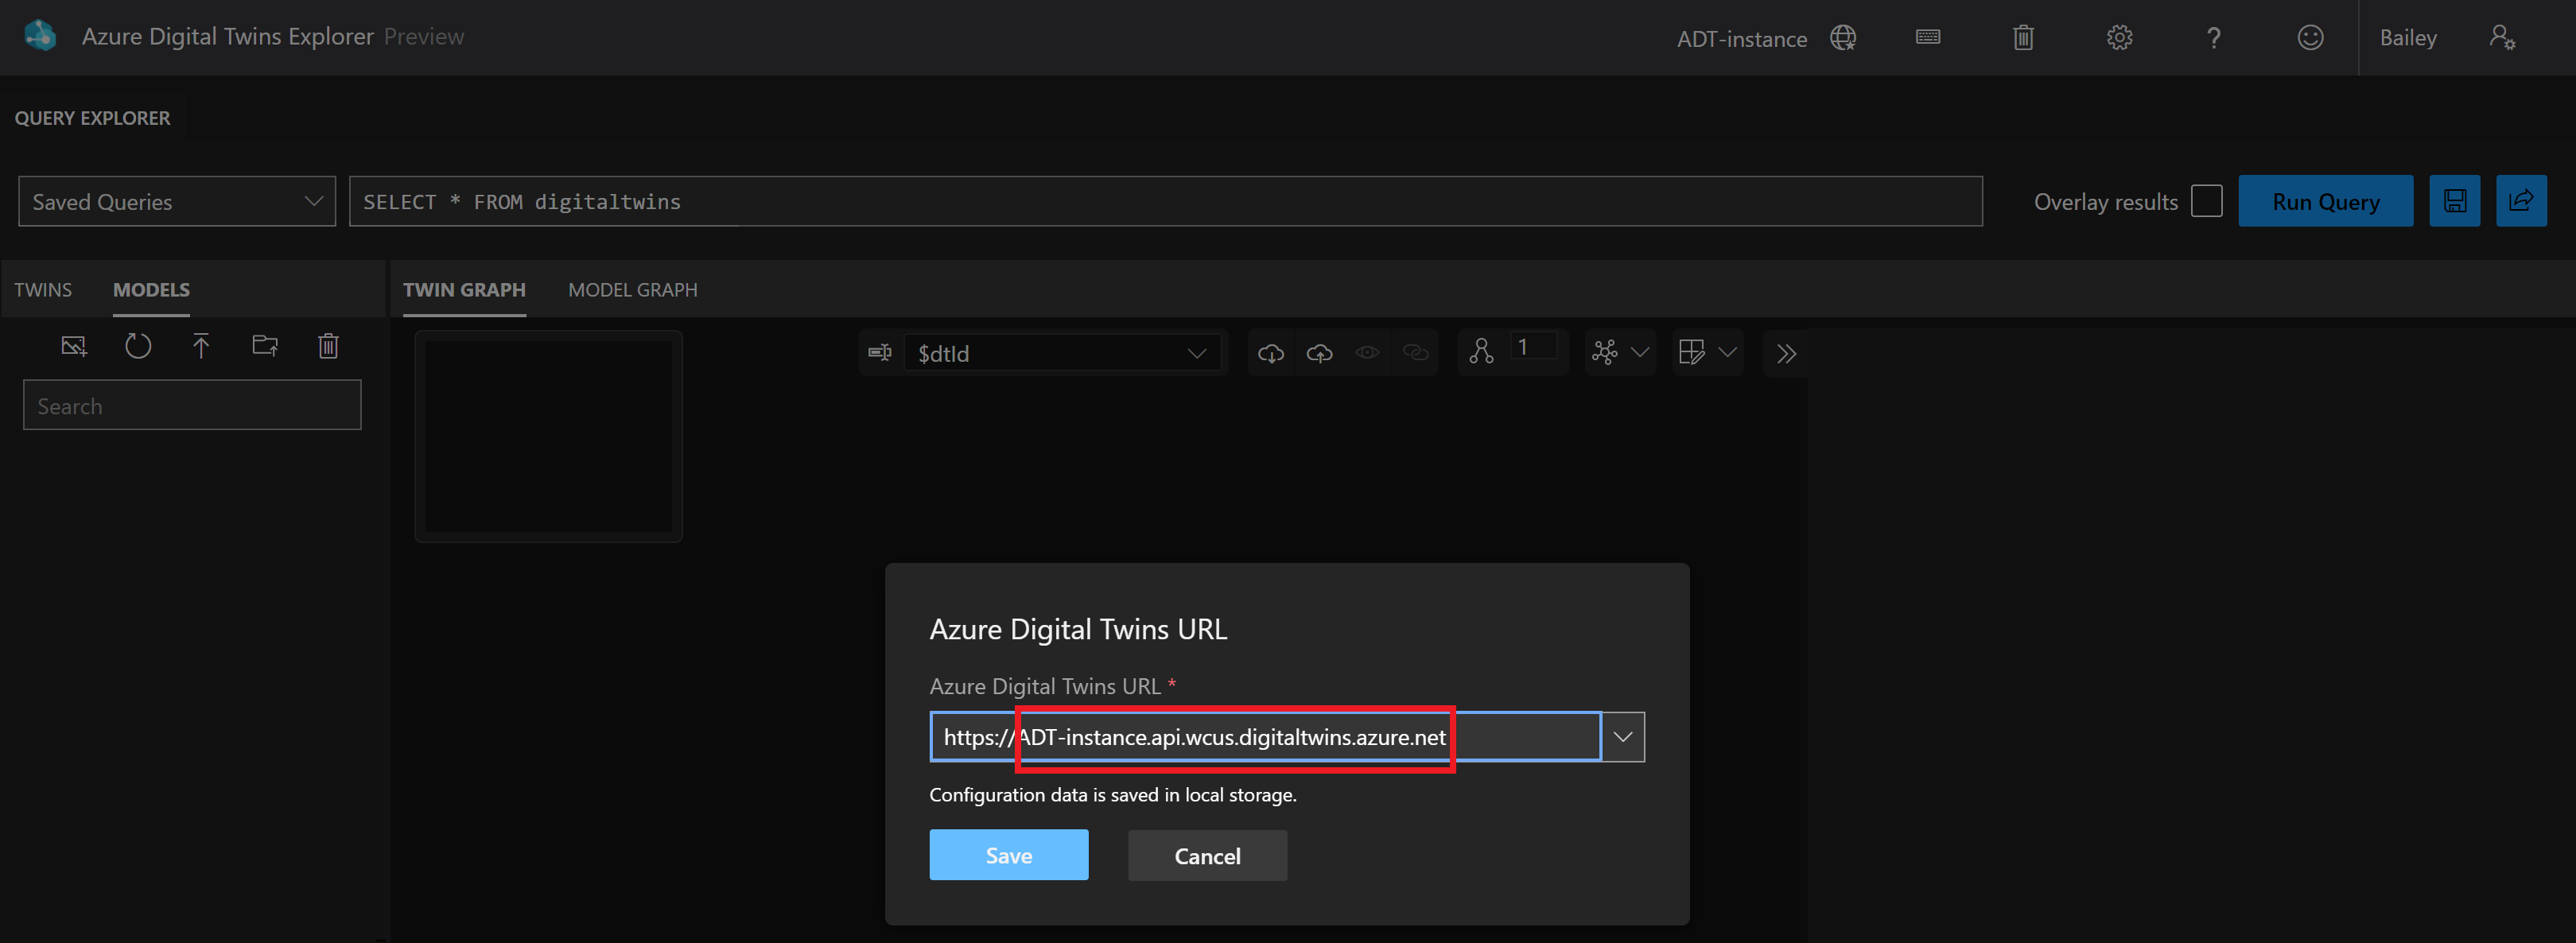
Task: Expand the Azure Digital Twins URL dropdown arrow
Action: 1622,737
